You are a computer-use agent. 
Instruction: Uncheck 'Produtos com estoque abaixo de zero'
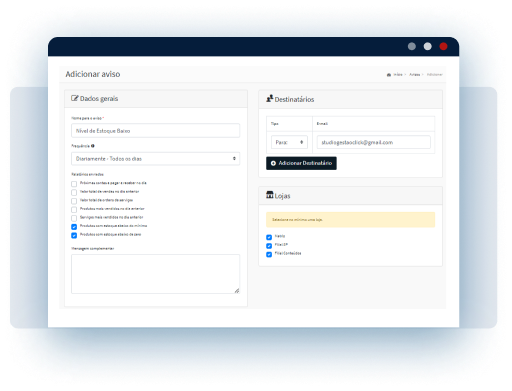(x=74, y=236)
